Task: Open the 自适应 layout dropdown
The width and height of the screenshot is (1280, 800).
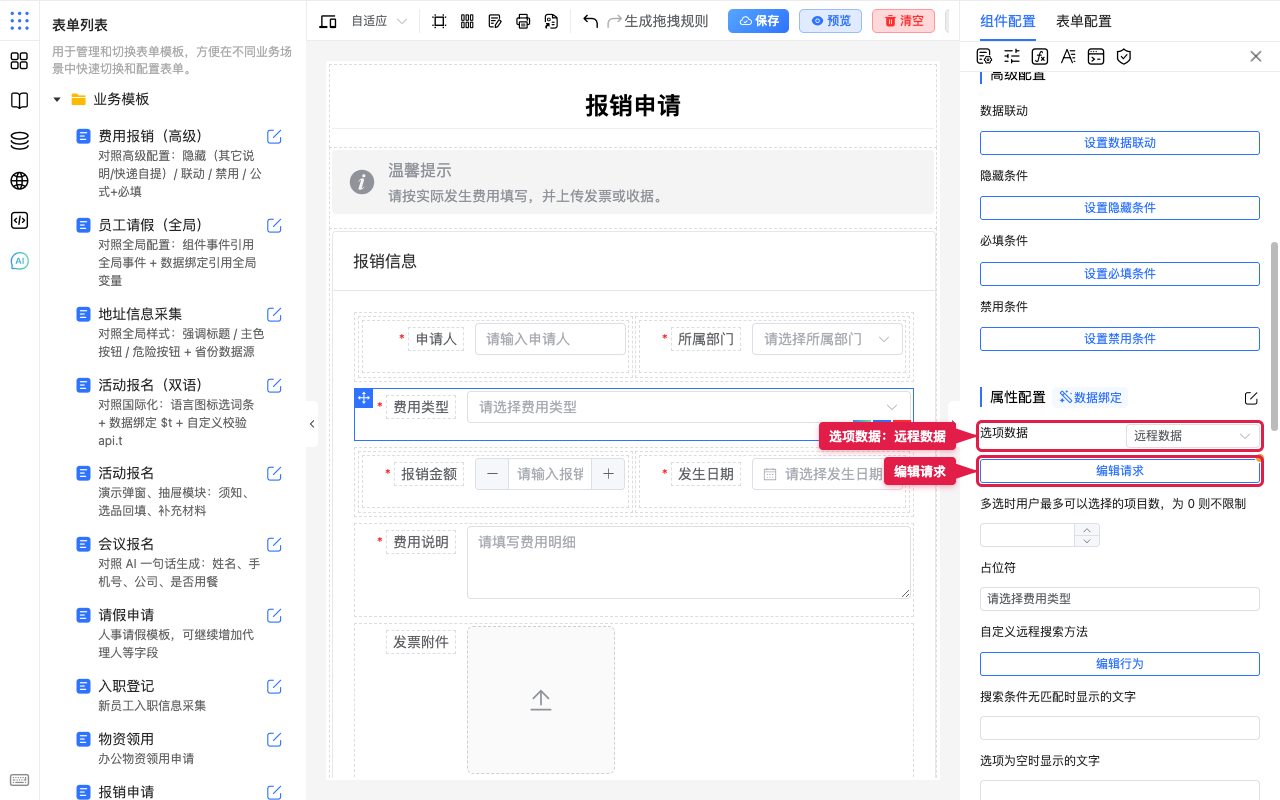Action: 379,21
